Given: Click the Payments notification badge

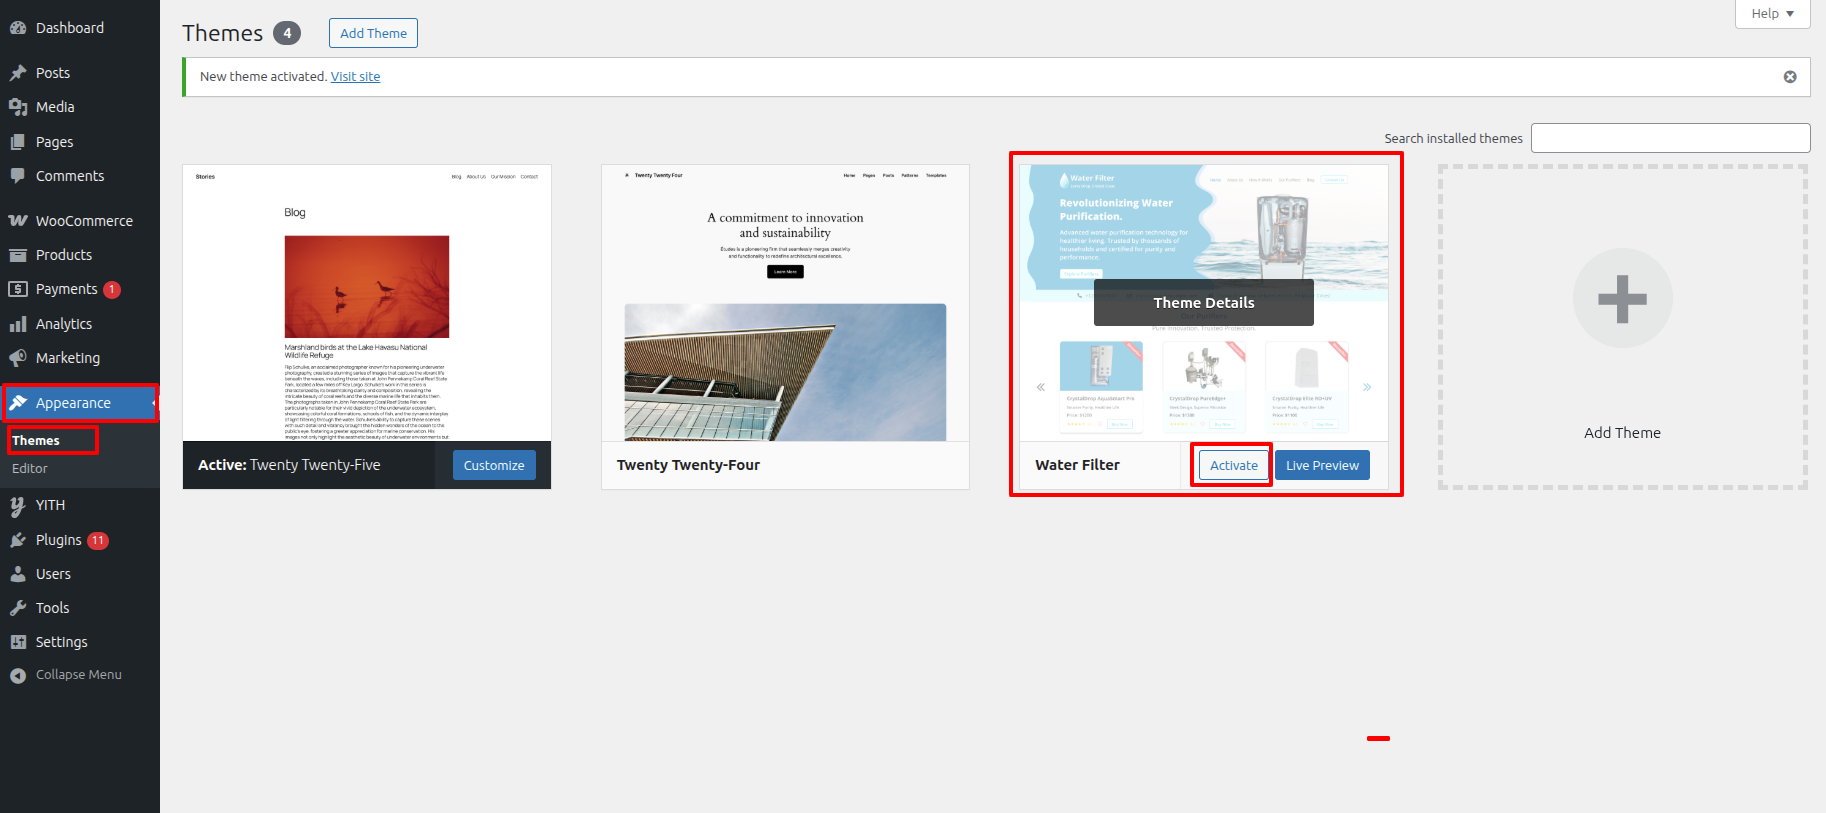Looking at the screenshot, I should [x=112, y=290].
